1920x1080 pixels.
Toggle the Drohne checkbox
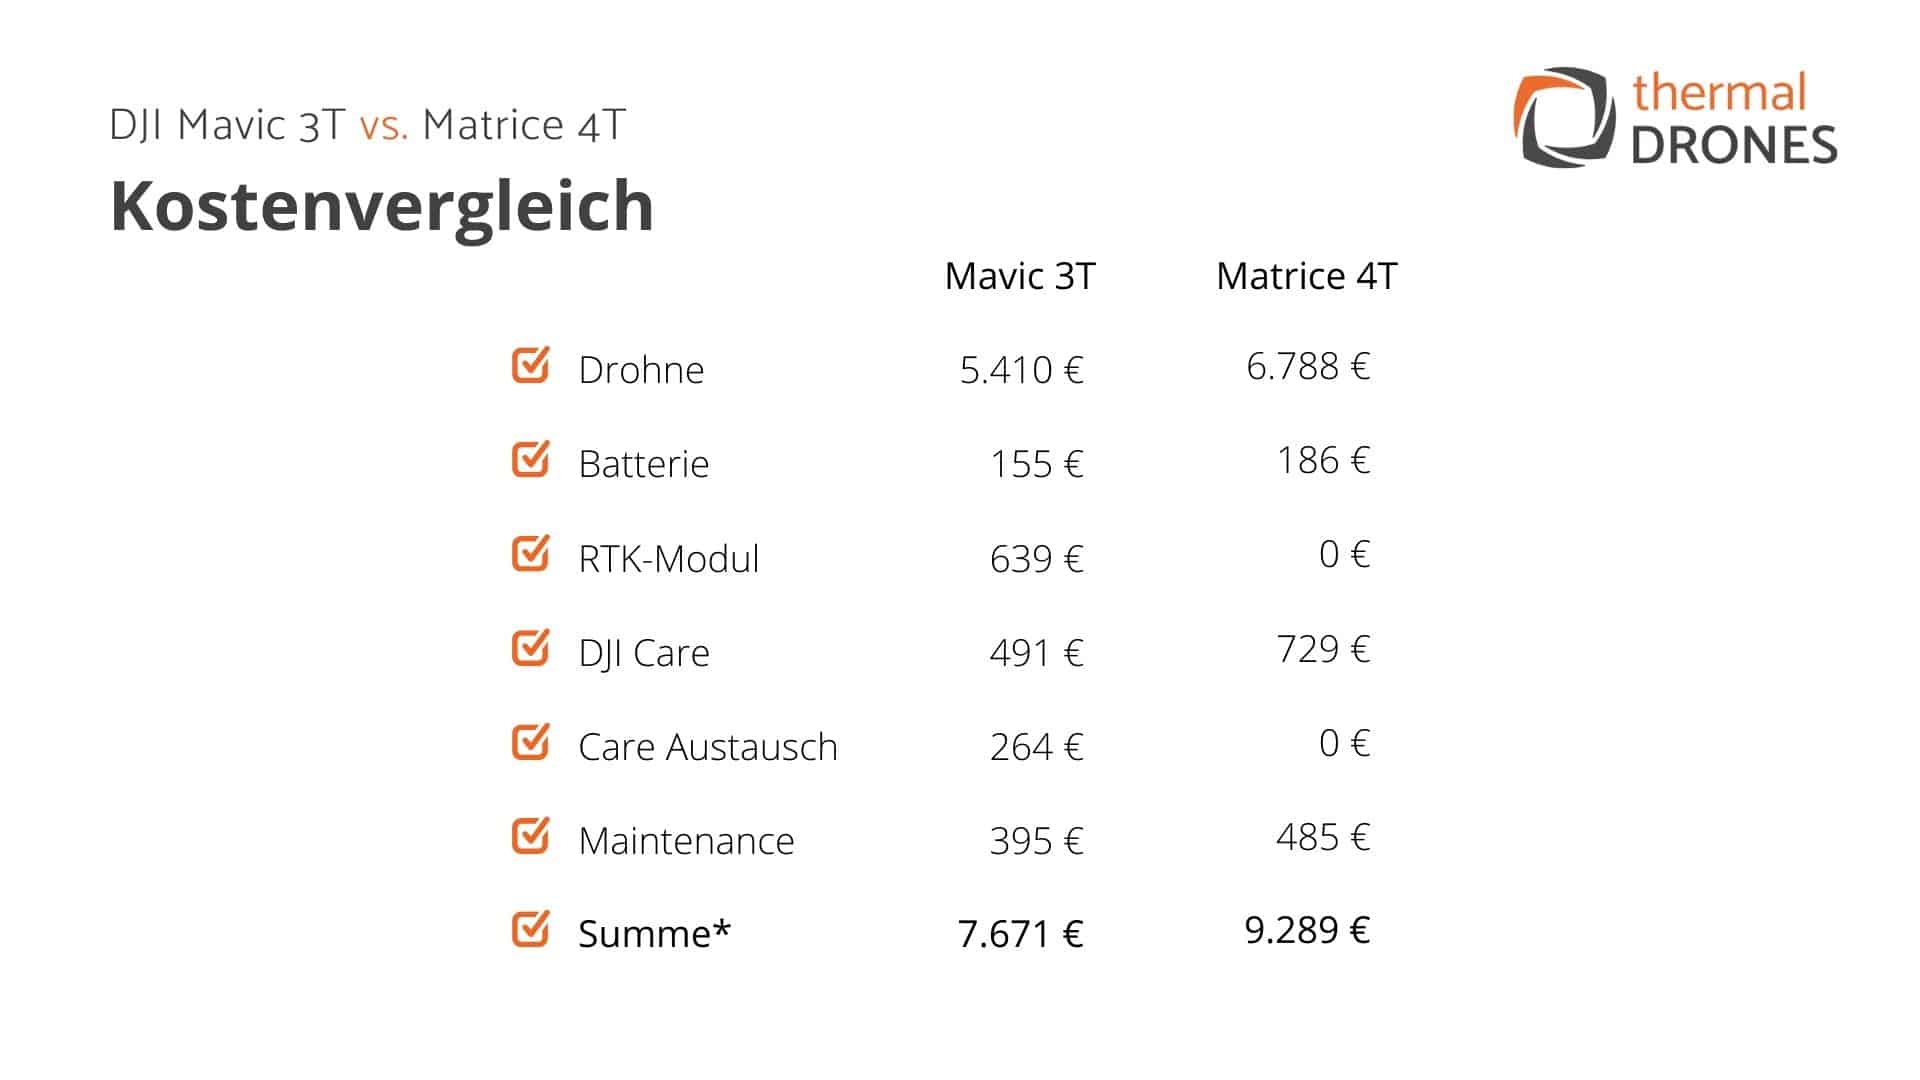click(530, 366)
